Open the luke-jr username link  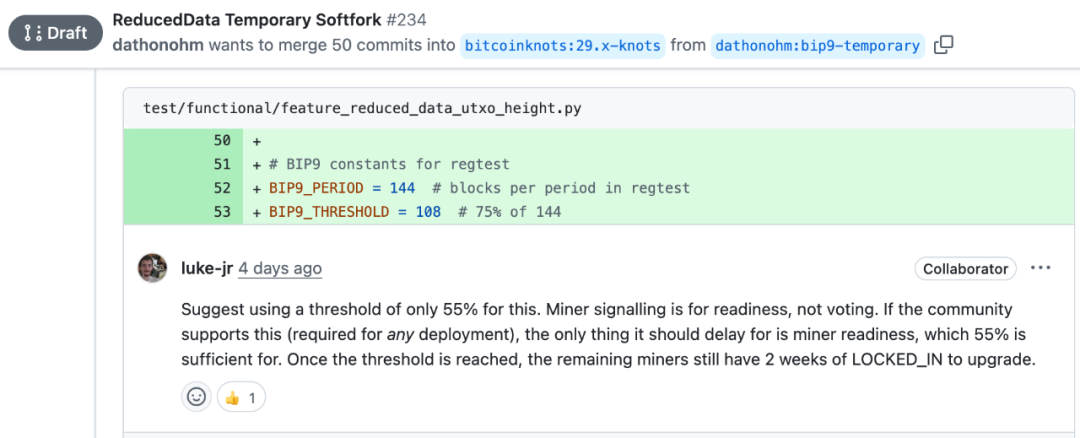(x=207, y=268)
